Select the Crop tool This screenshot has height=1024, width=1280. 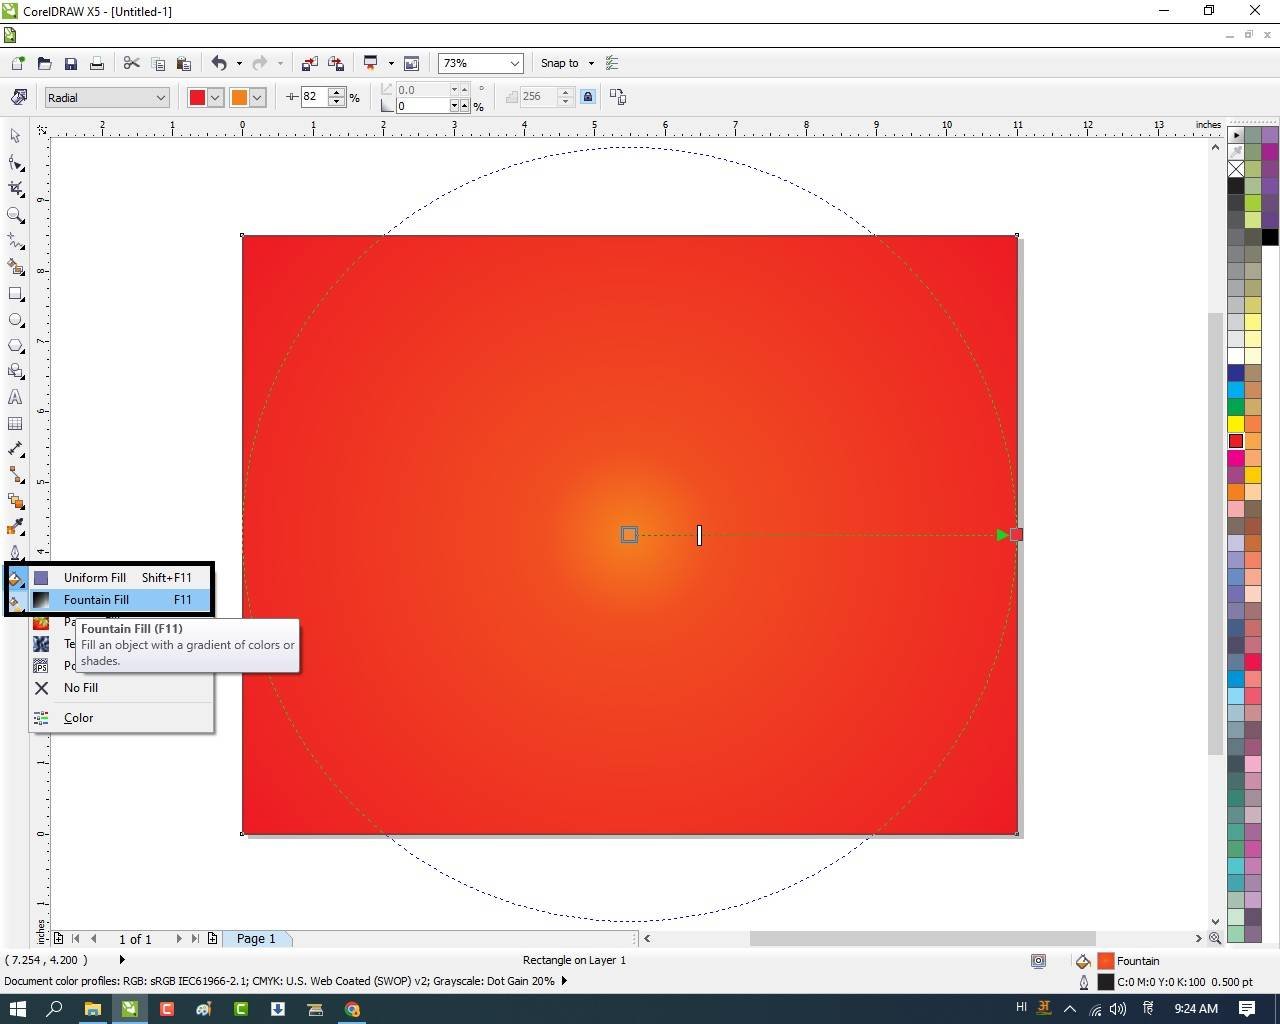pyautogui.click(x=15, y=188)
